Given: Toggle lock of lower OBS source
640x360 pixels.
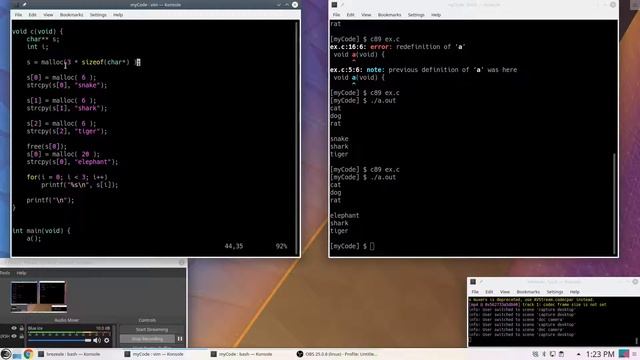Looking at the screenshot, I should point(22,336).
